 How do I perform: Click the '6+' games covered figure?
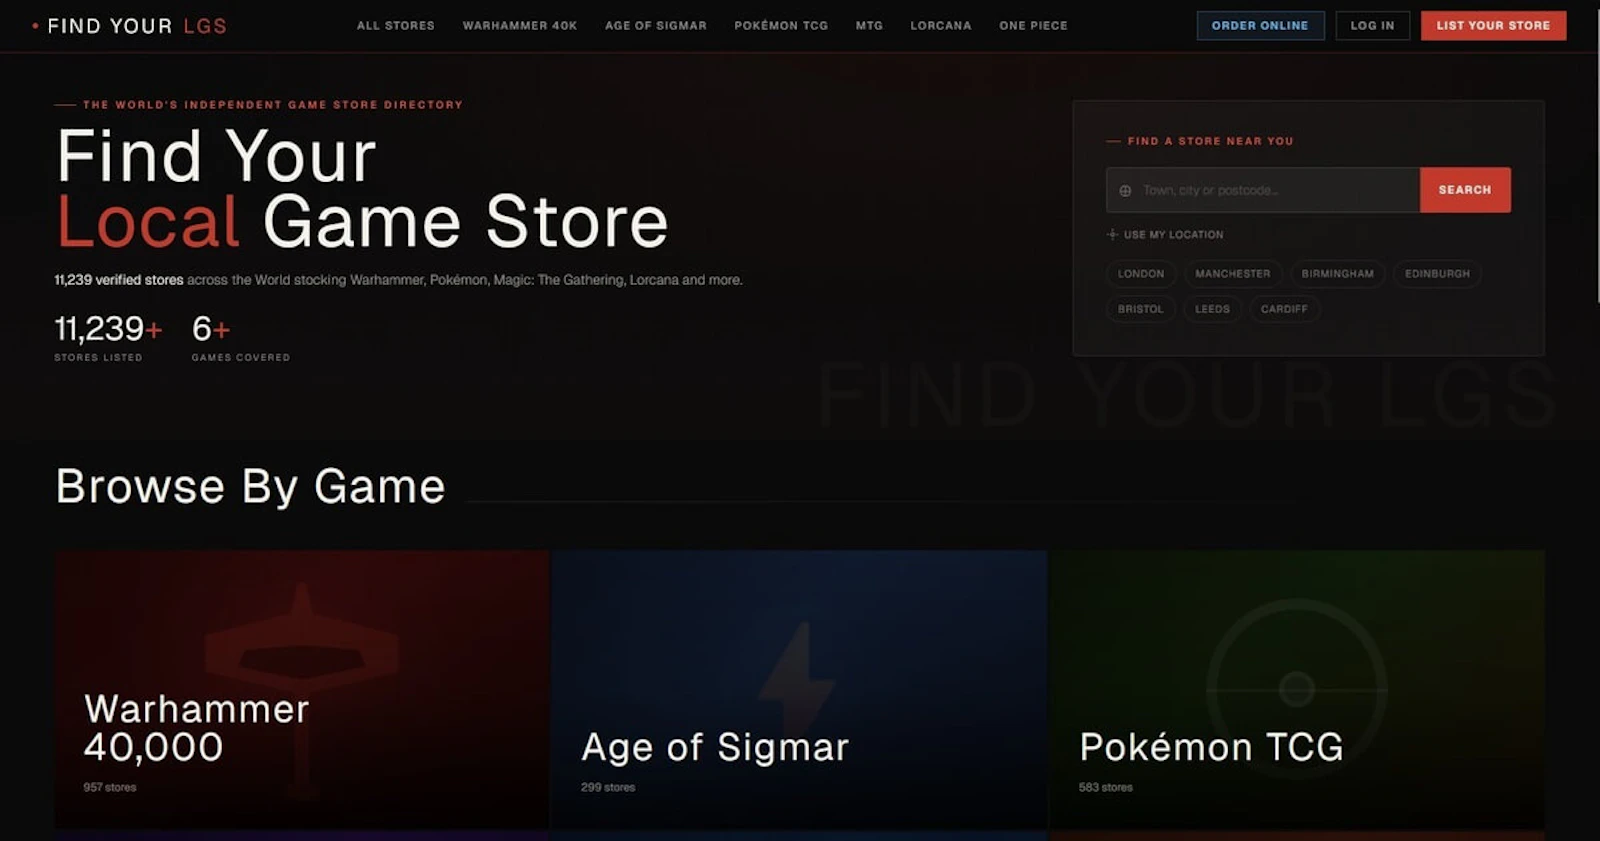click(x=211, y=329)
